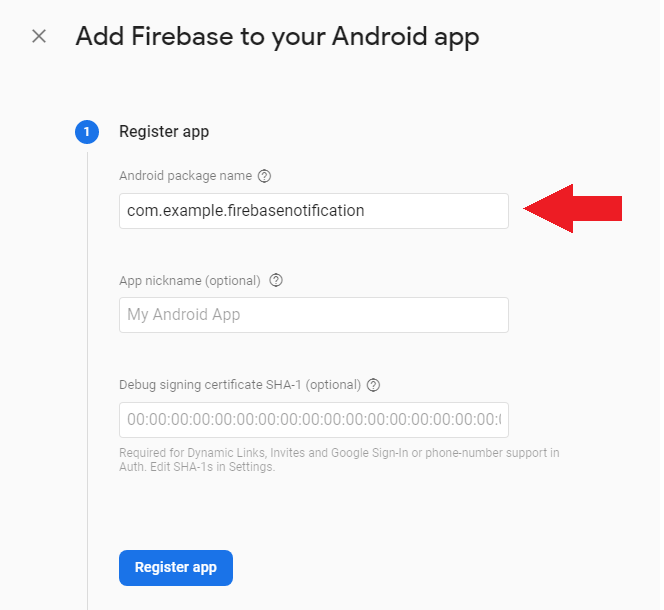The height and width of the screenshot is (610, 664).
Task: Click the word 'Settings' in the SHA-1 hint
Action: click(x=251, y=466)
